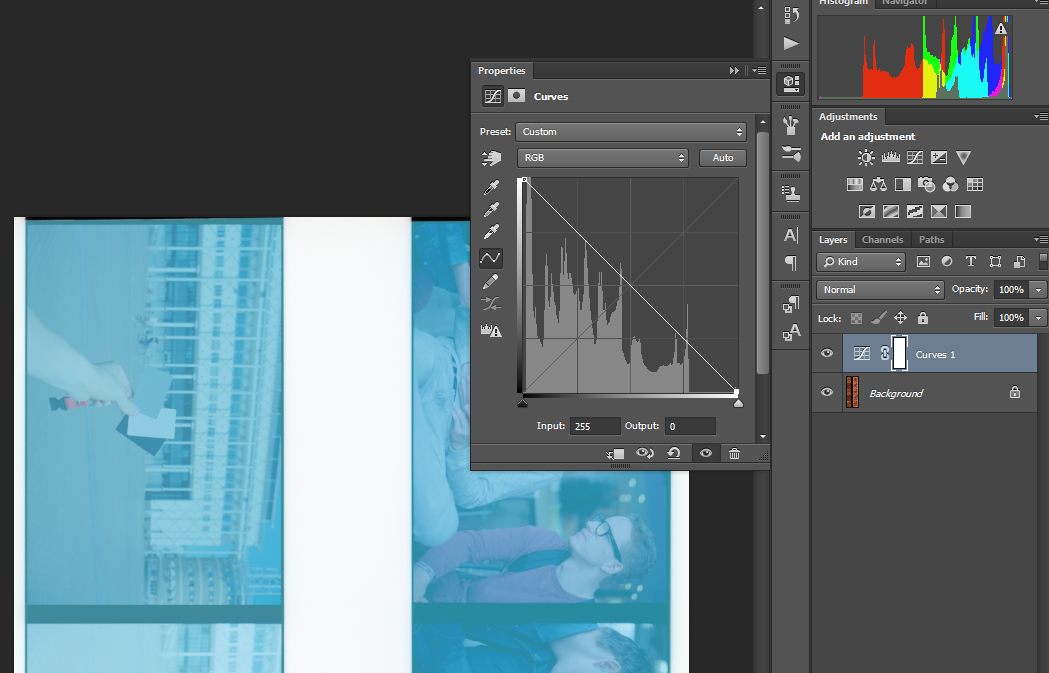Click the Curves Input value field
Screen dimensions: 1049x673
(x=594, y=426)
